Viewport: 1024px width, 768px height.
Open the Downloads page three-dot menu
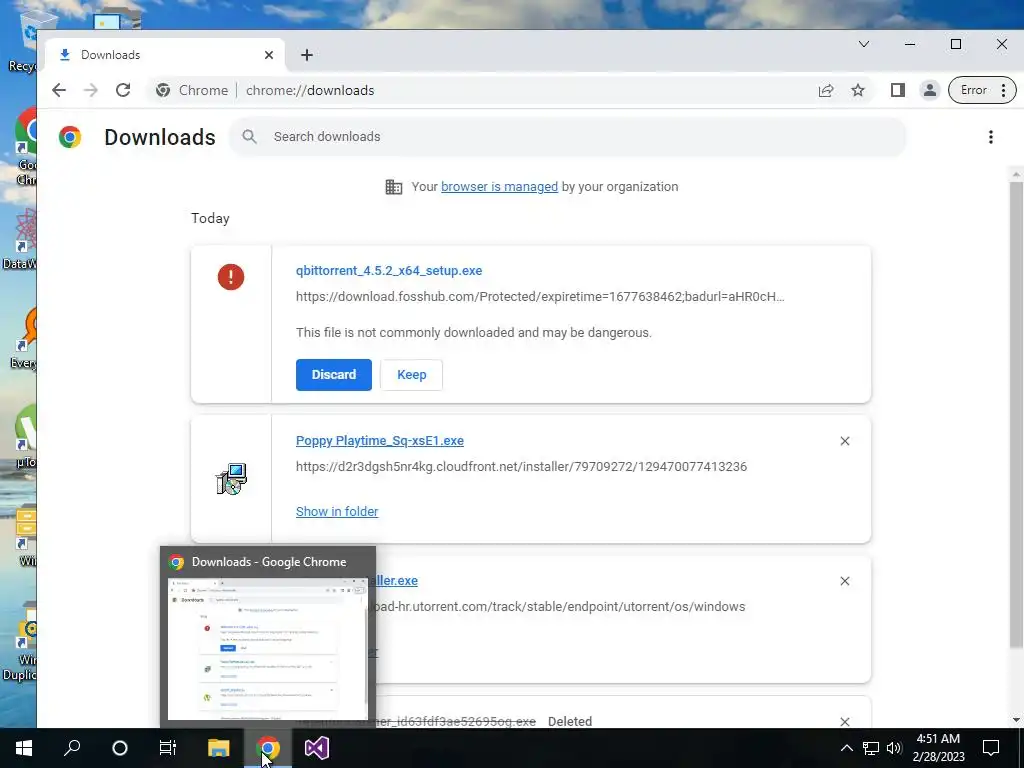pyautogui.click(x=991, y=136)
